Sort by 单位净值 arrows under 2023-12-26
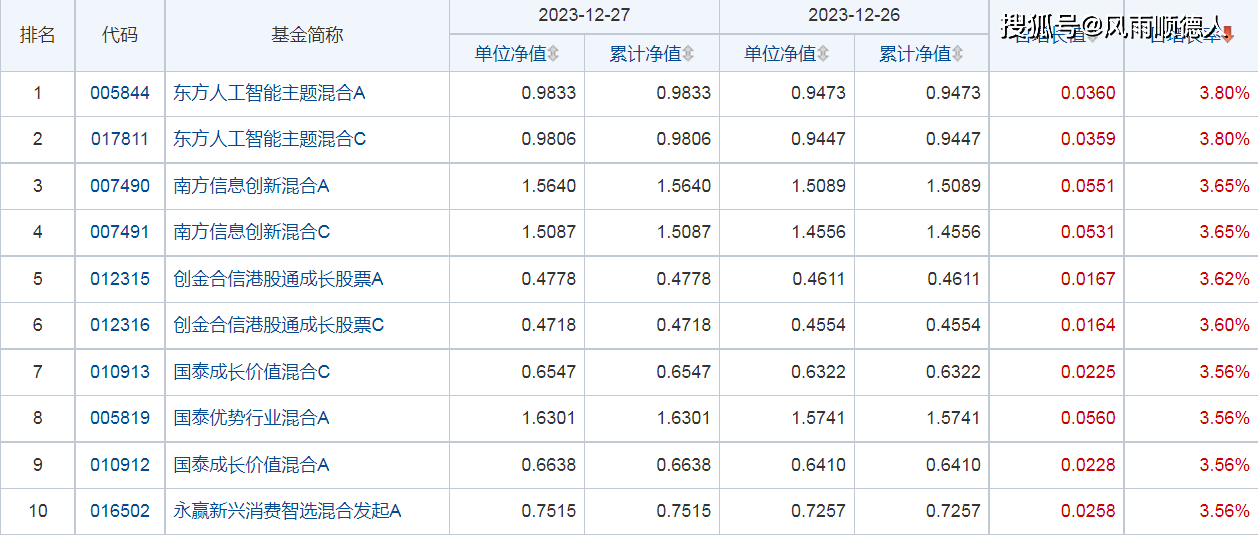Screen dimensions: 1258x535 (x=822, y=54)
